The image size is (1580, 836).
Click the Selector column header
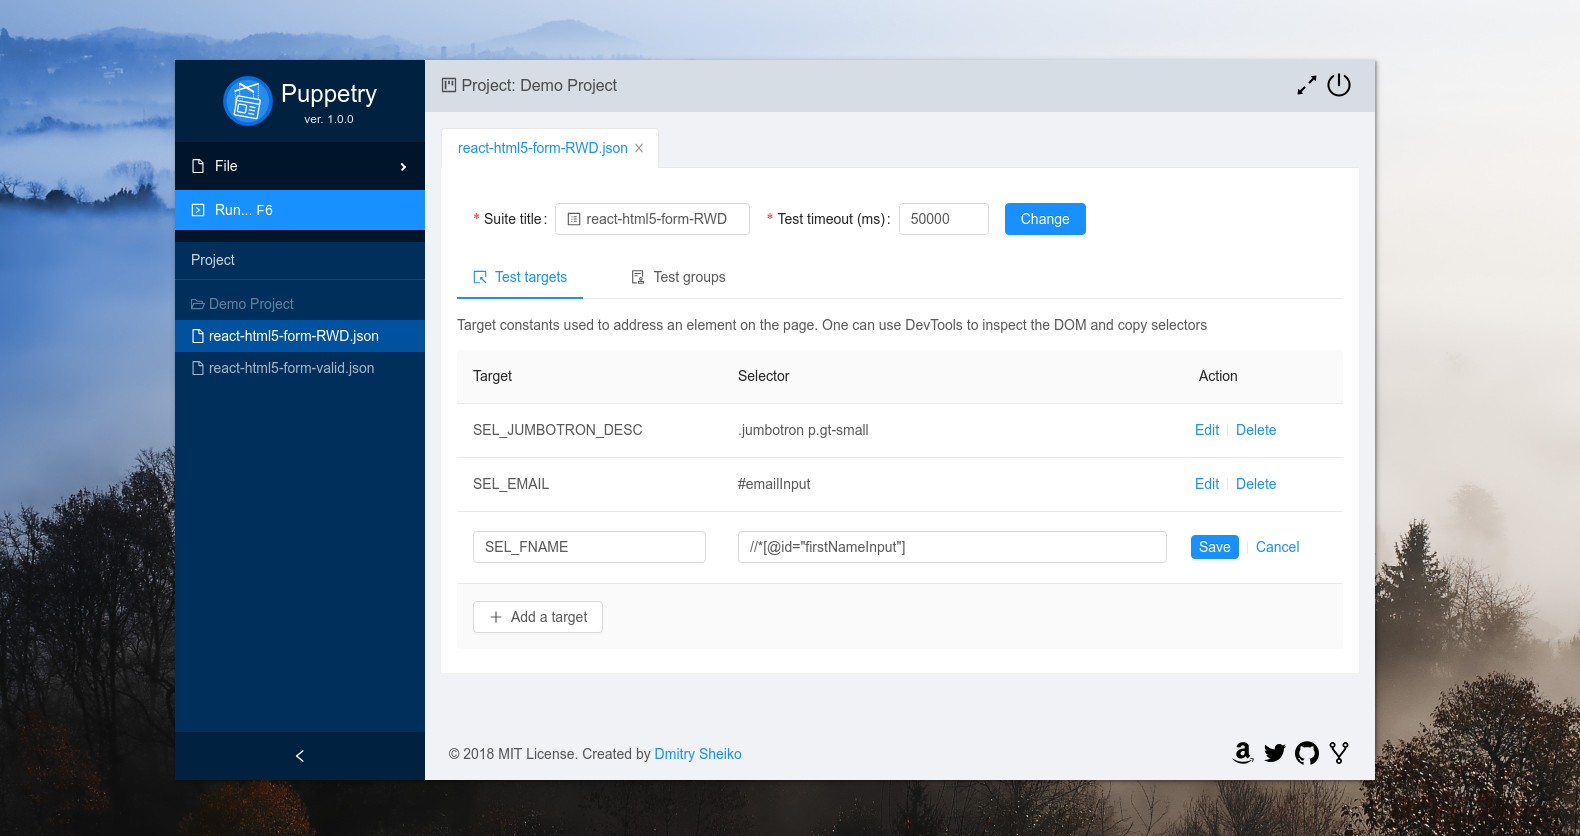[764, 376]
